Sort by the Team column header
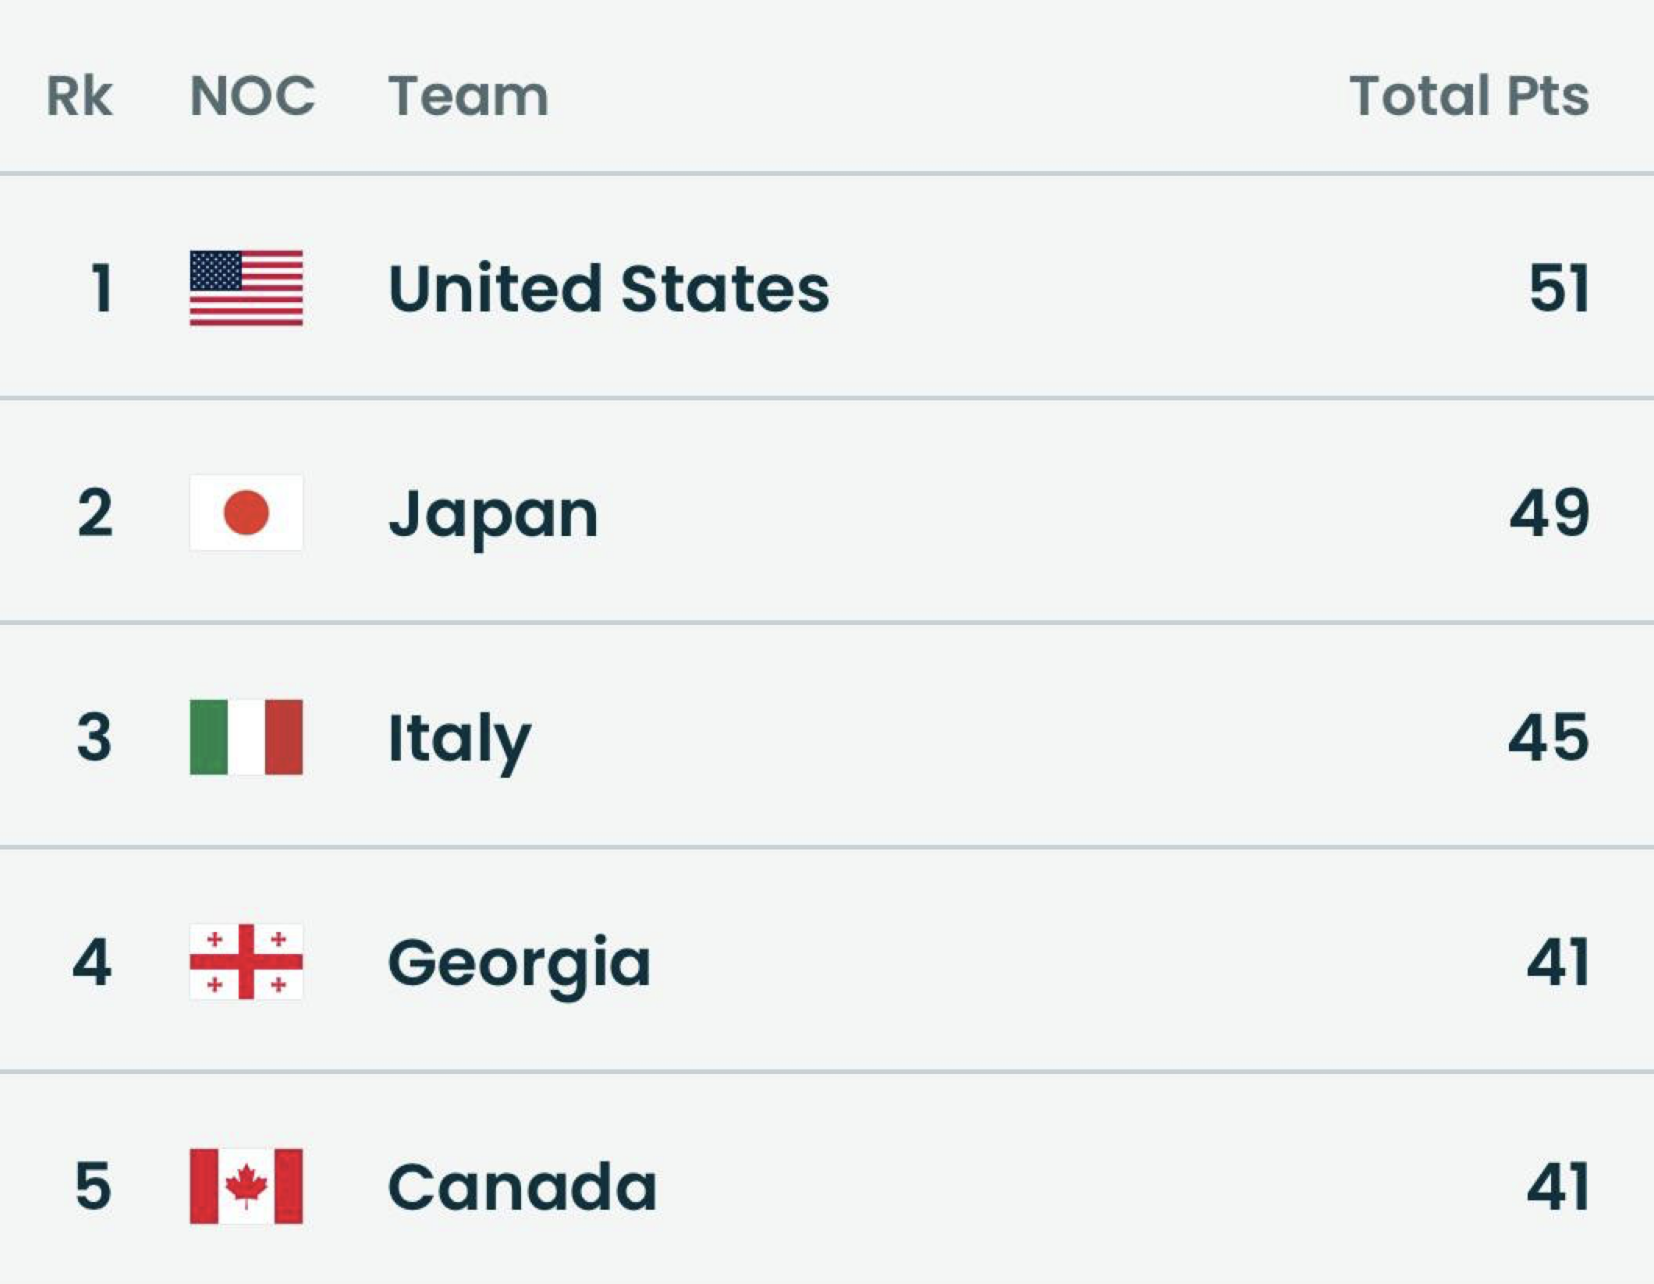Image resolution: width=1654 pixels, height=1284 pixels. (x=468, y=96)
